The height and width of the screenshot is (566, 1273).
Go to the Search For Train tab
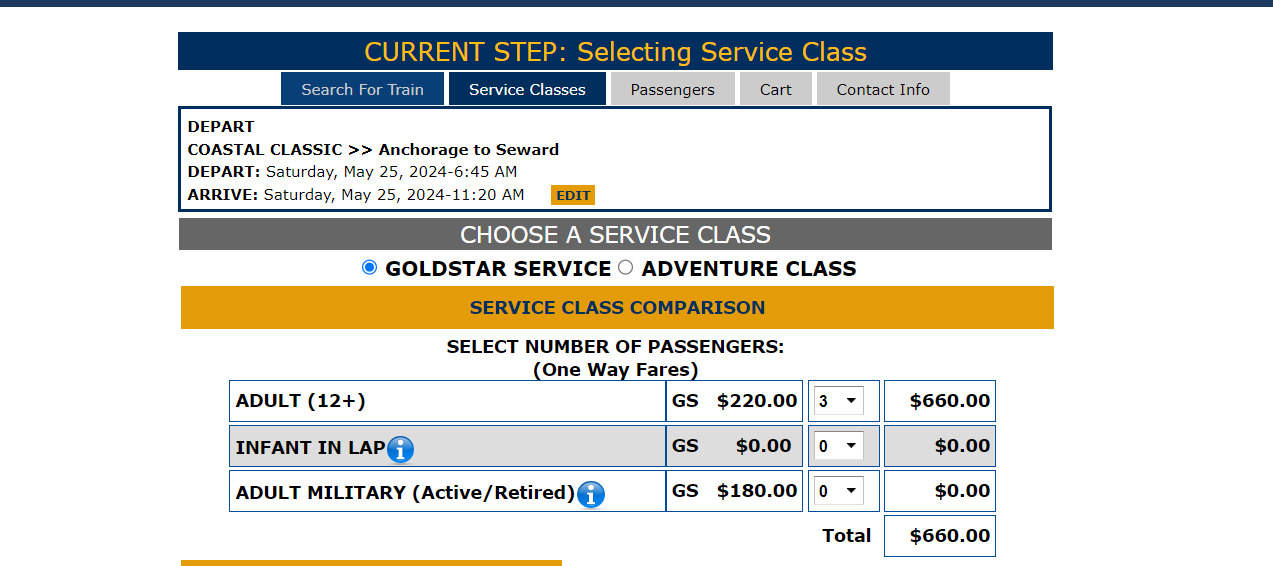(362, 89)
